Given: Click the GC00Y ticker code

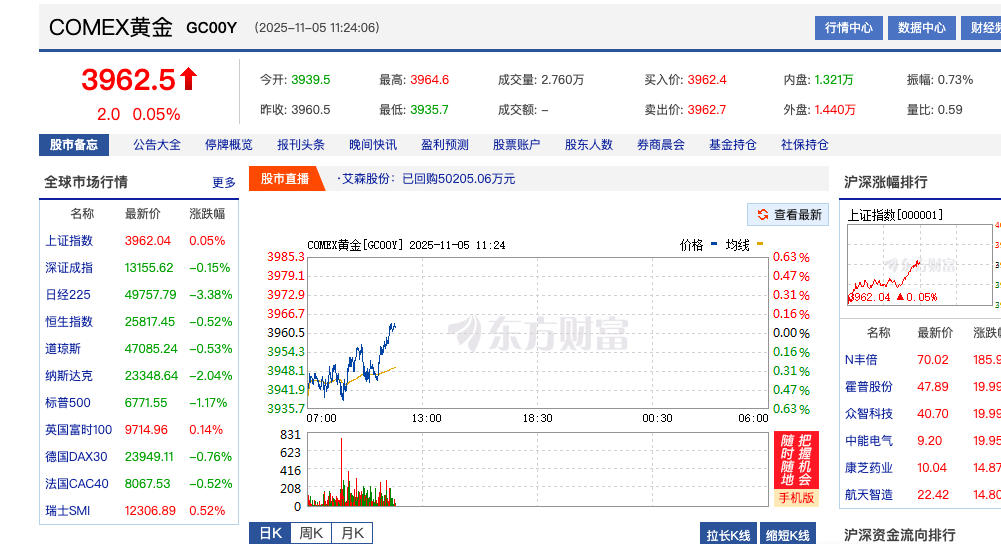Looking at the screenshot, I should [211, 27].
